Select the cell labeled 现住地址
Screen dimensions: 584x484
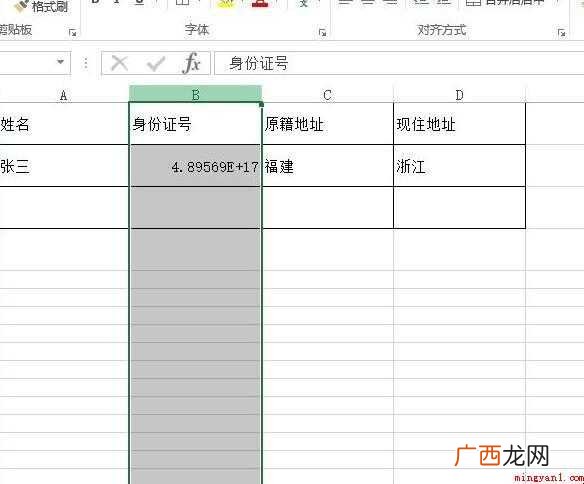coord(460,124)
